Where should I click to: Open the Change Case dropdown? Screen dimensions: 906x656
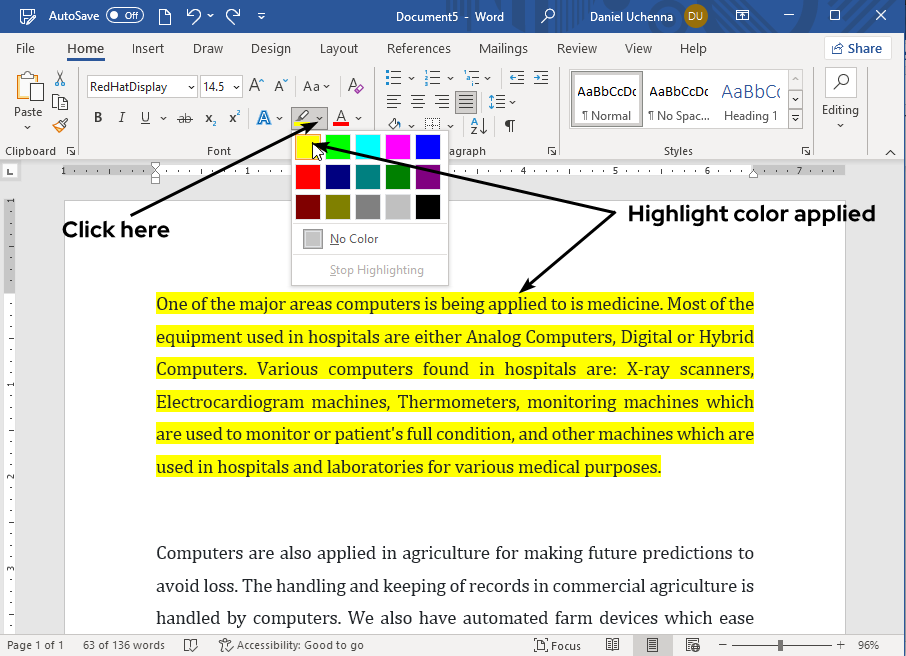pos(316,87)
